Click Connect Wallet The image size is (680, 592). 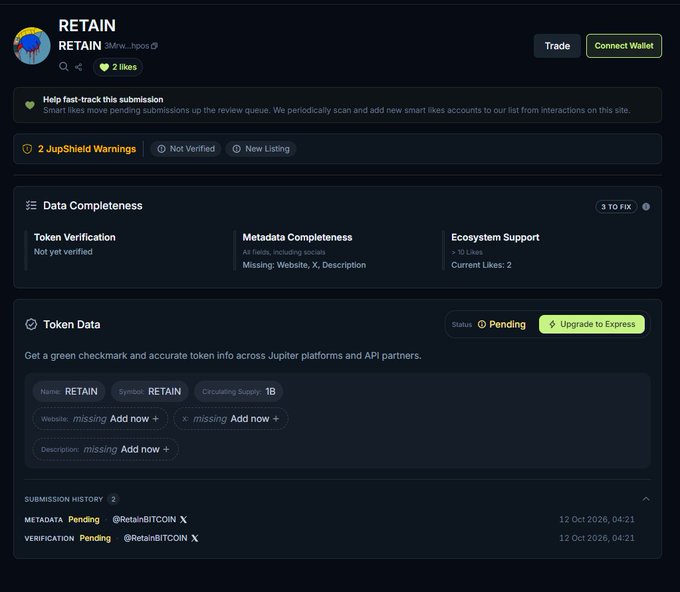pos(624,46)
